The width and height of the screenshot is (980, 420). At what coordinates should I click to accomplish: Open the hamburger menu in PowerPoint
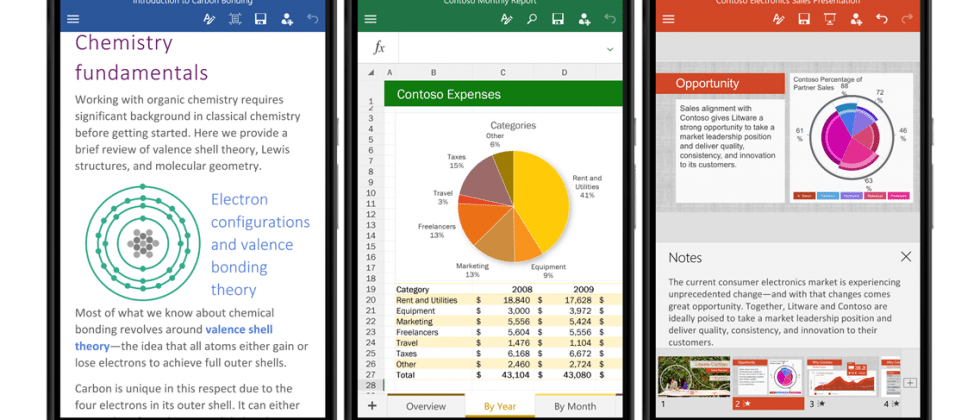[669, 19]
